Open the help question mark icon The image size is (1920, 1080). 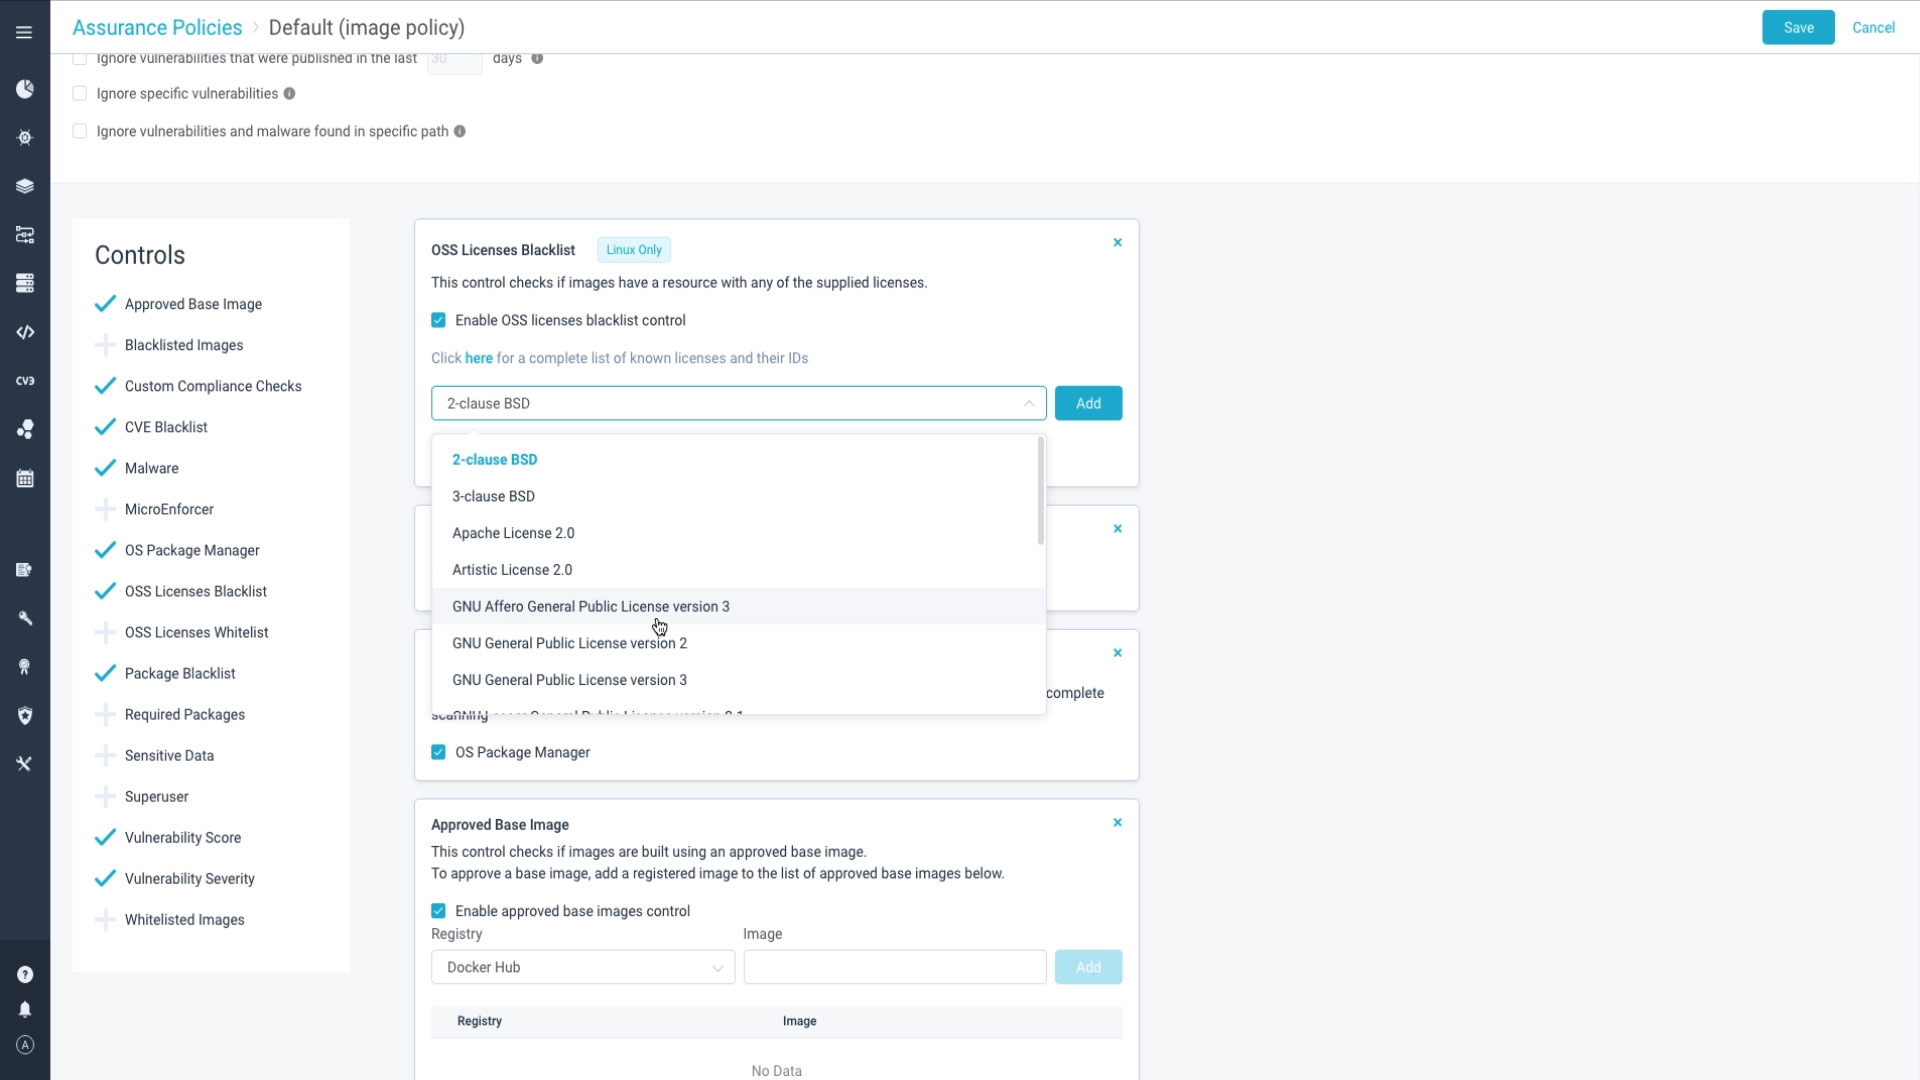(x=25, y=975)
